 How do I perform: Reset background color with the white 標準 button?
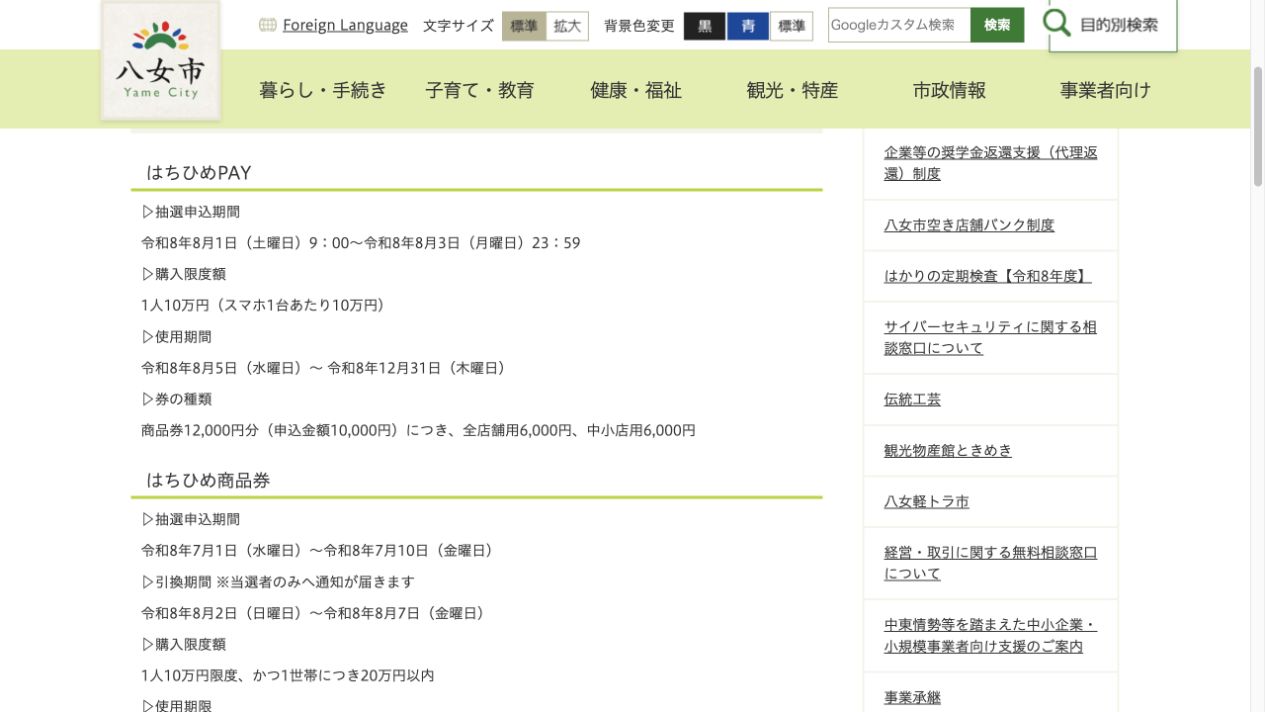tap(791, 26)
